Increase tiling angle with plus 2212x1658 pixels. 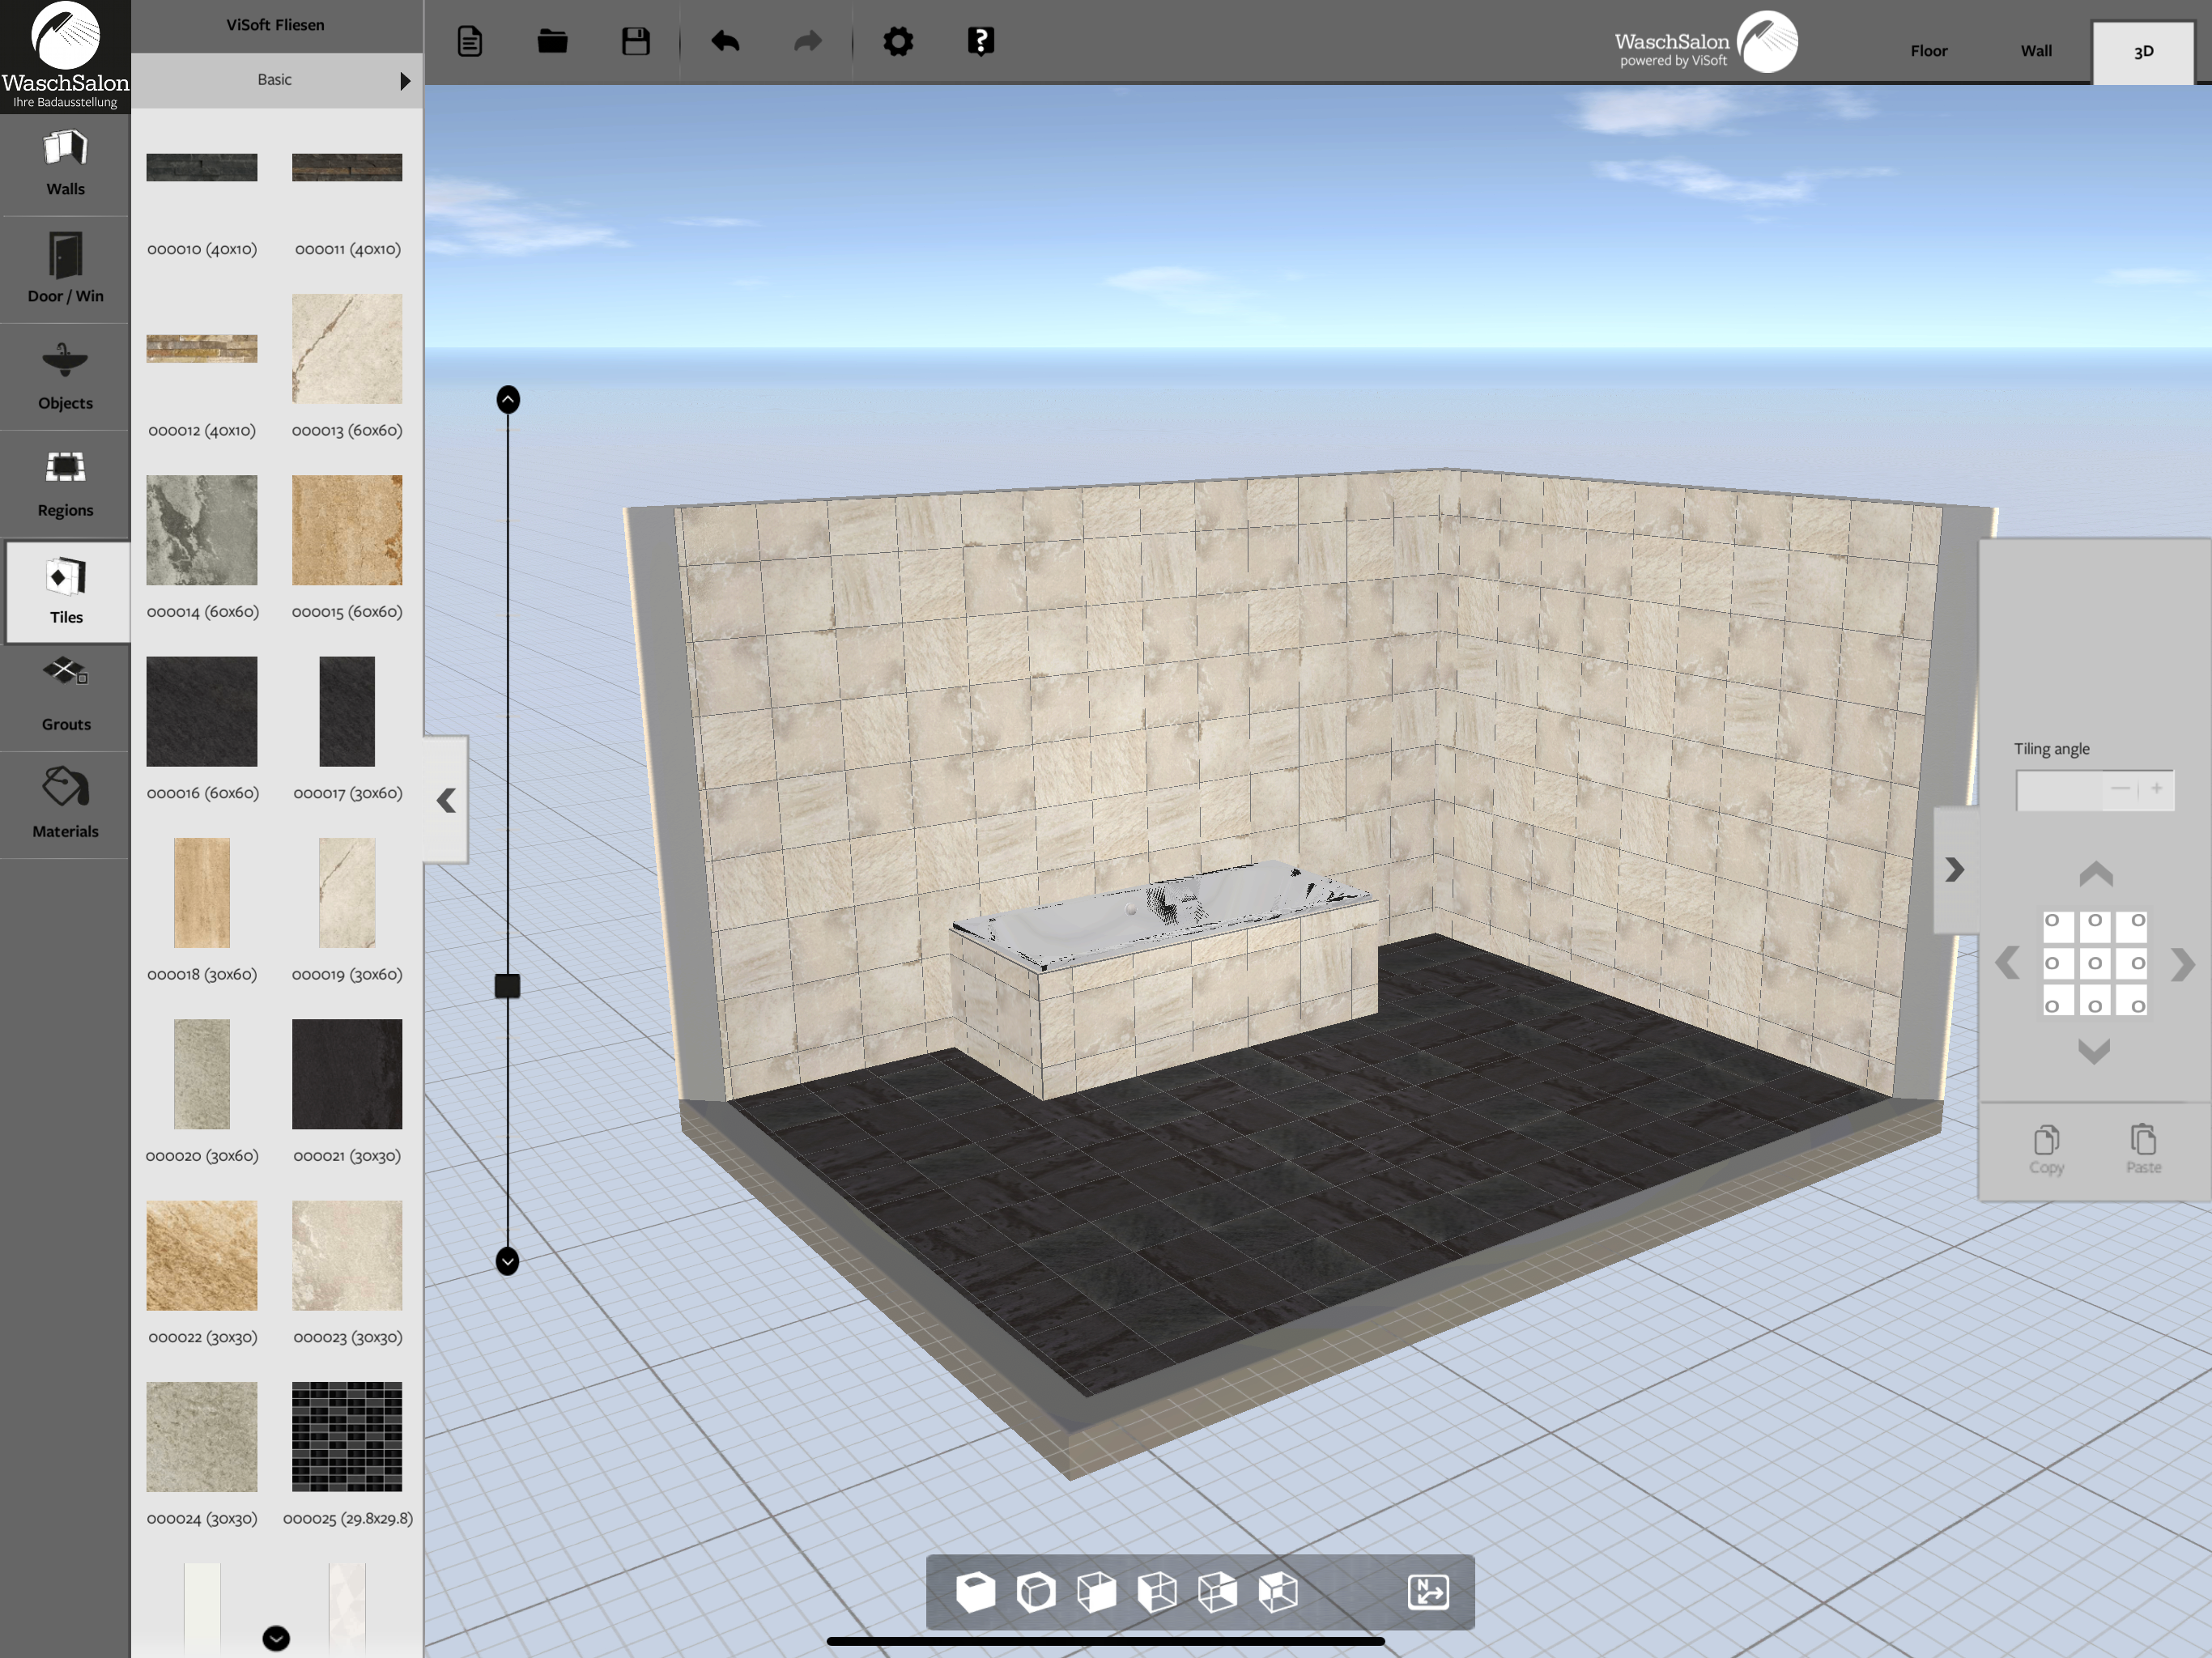click(2157, 789)
